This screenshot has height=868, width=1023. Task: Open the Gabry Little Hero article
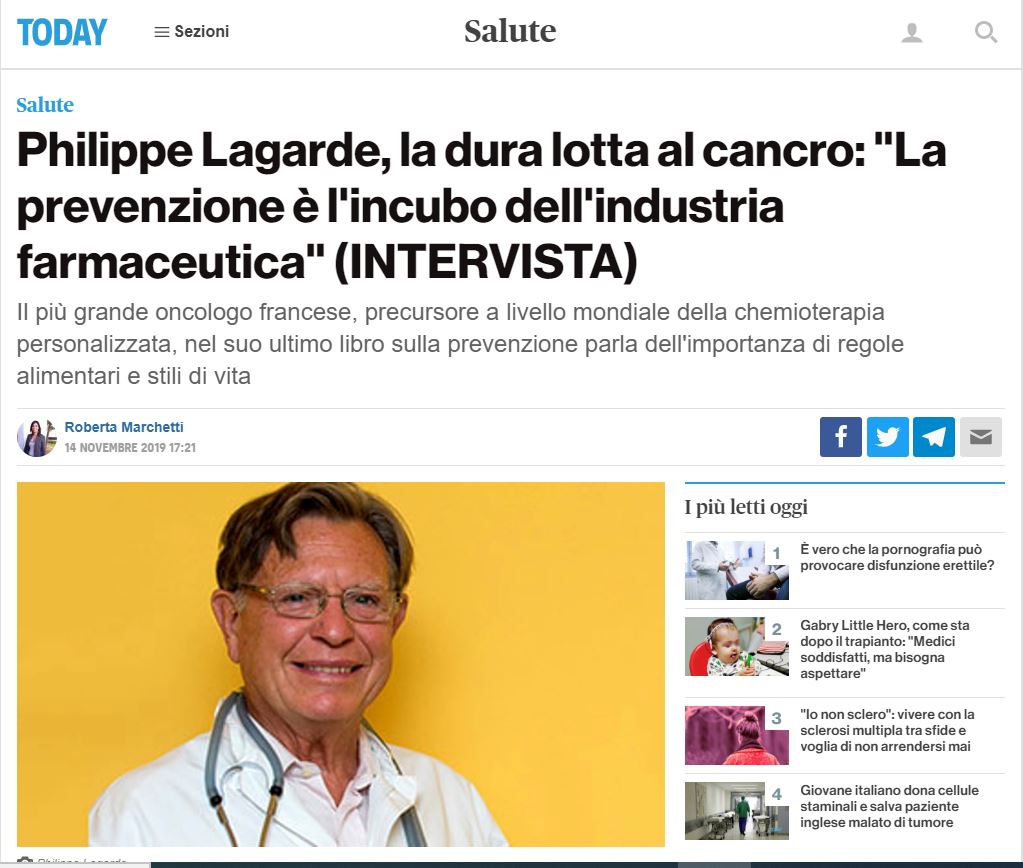tap(885, 649)
